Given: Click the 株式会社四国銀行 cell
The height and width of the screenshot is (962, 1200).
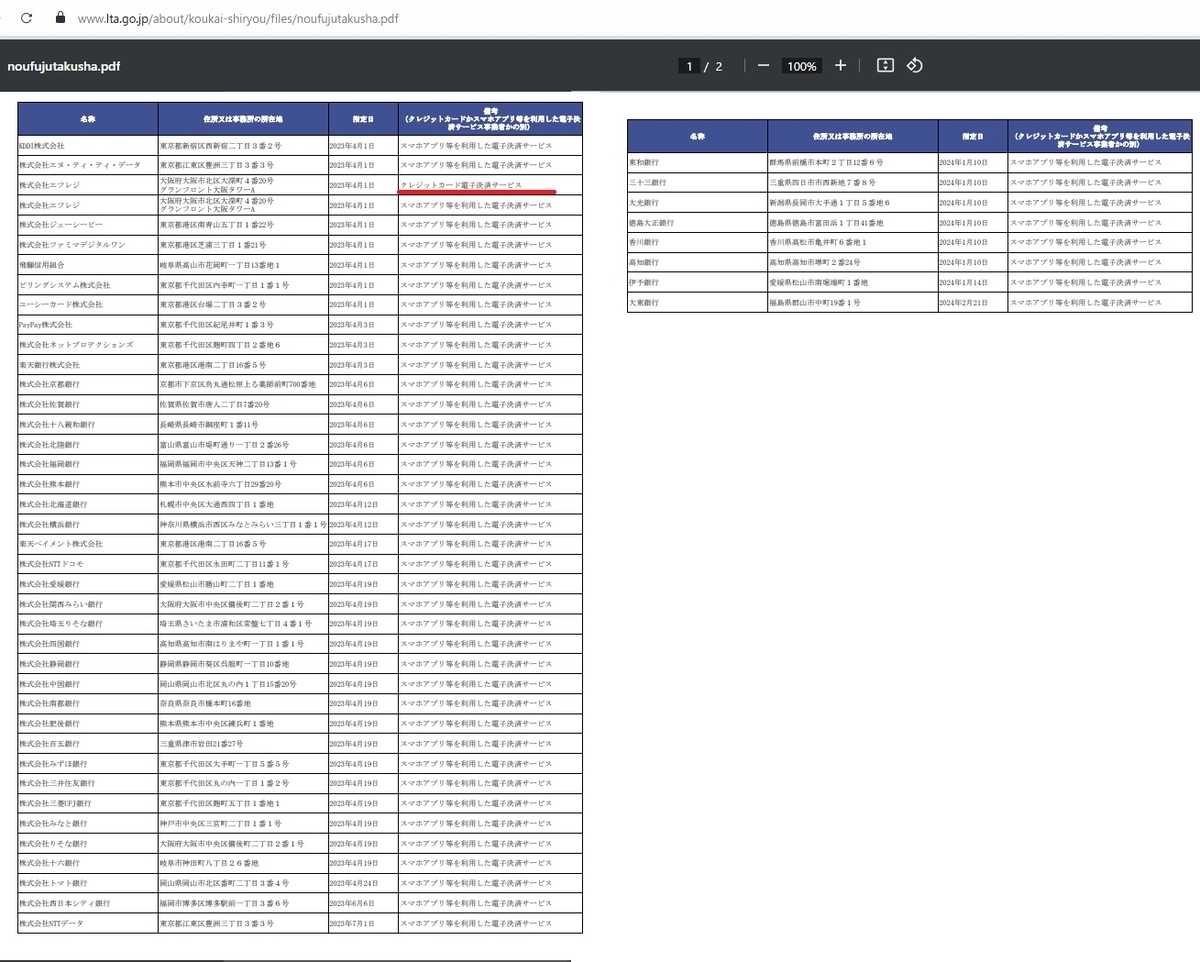Looking at the screenshot, I should (88, 644).
